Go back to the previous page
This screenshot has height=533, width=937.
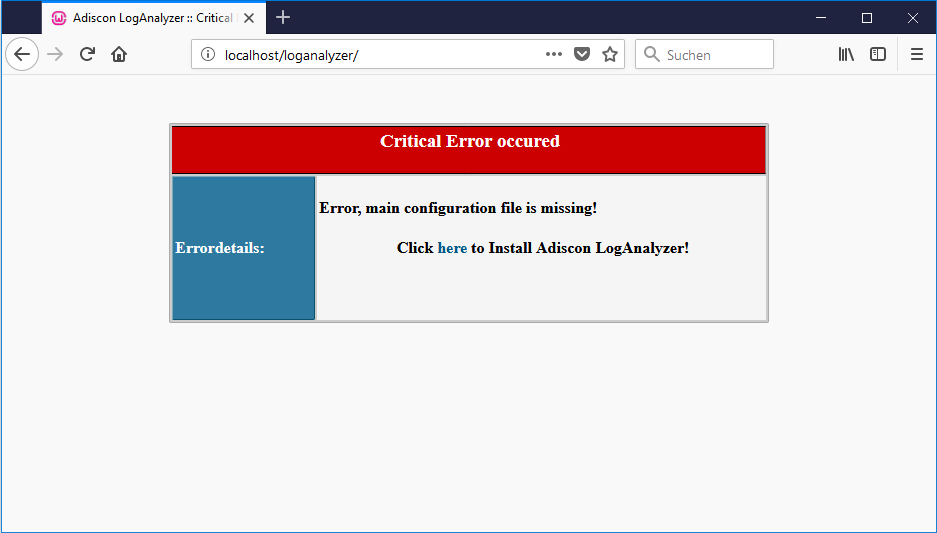22,54
